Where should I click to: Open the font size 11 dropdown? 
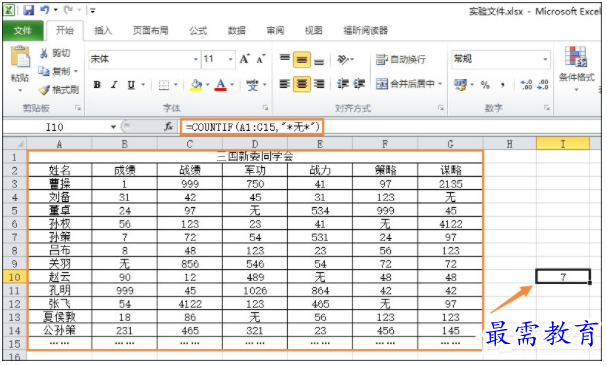[x=230, y=59]
